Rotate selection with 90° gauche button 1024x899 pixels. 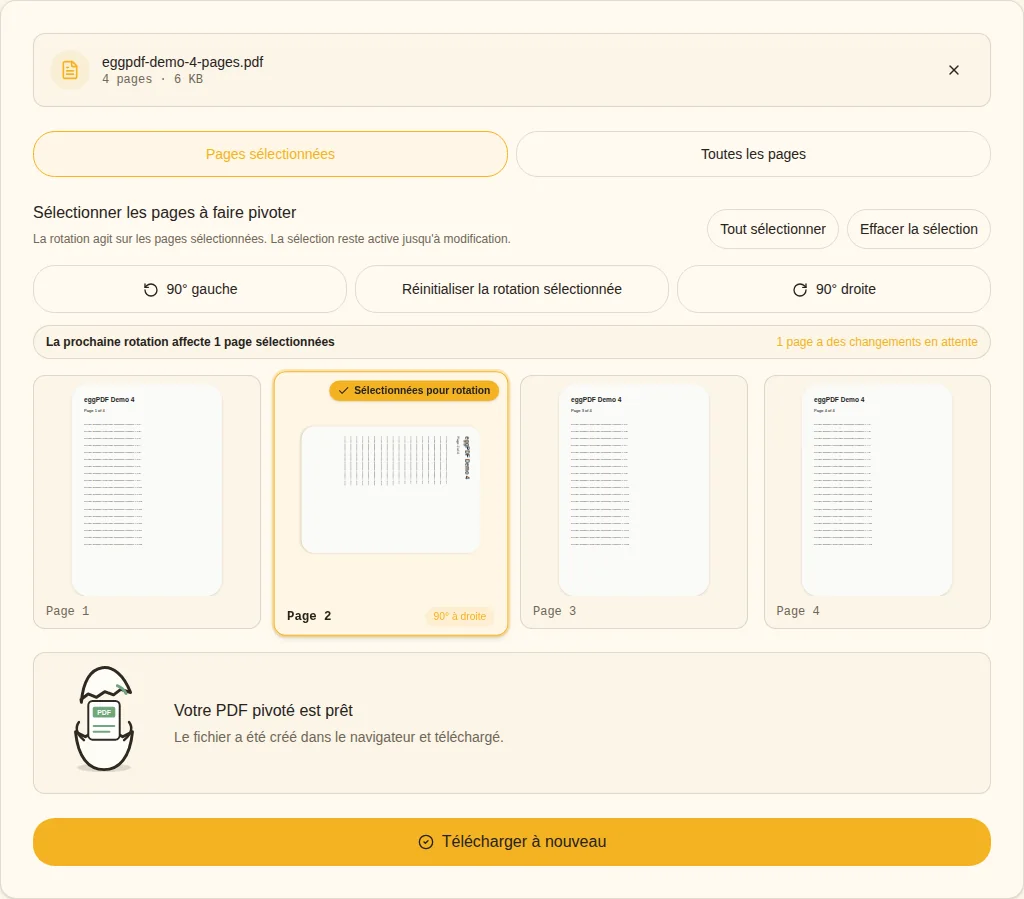[x=190, y=289]
